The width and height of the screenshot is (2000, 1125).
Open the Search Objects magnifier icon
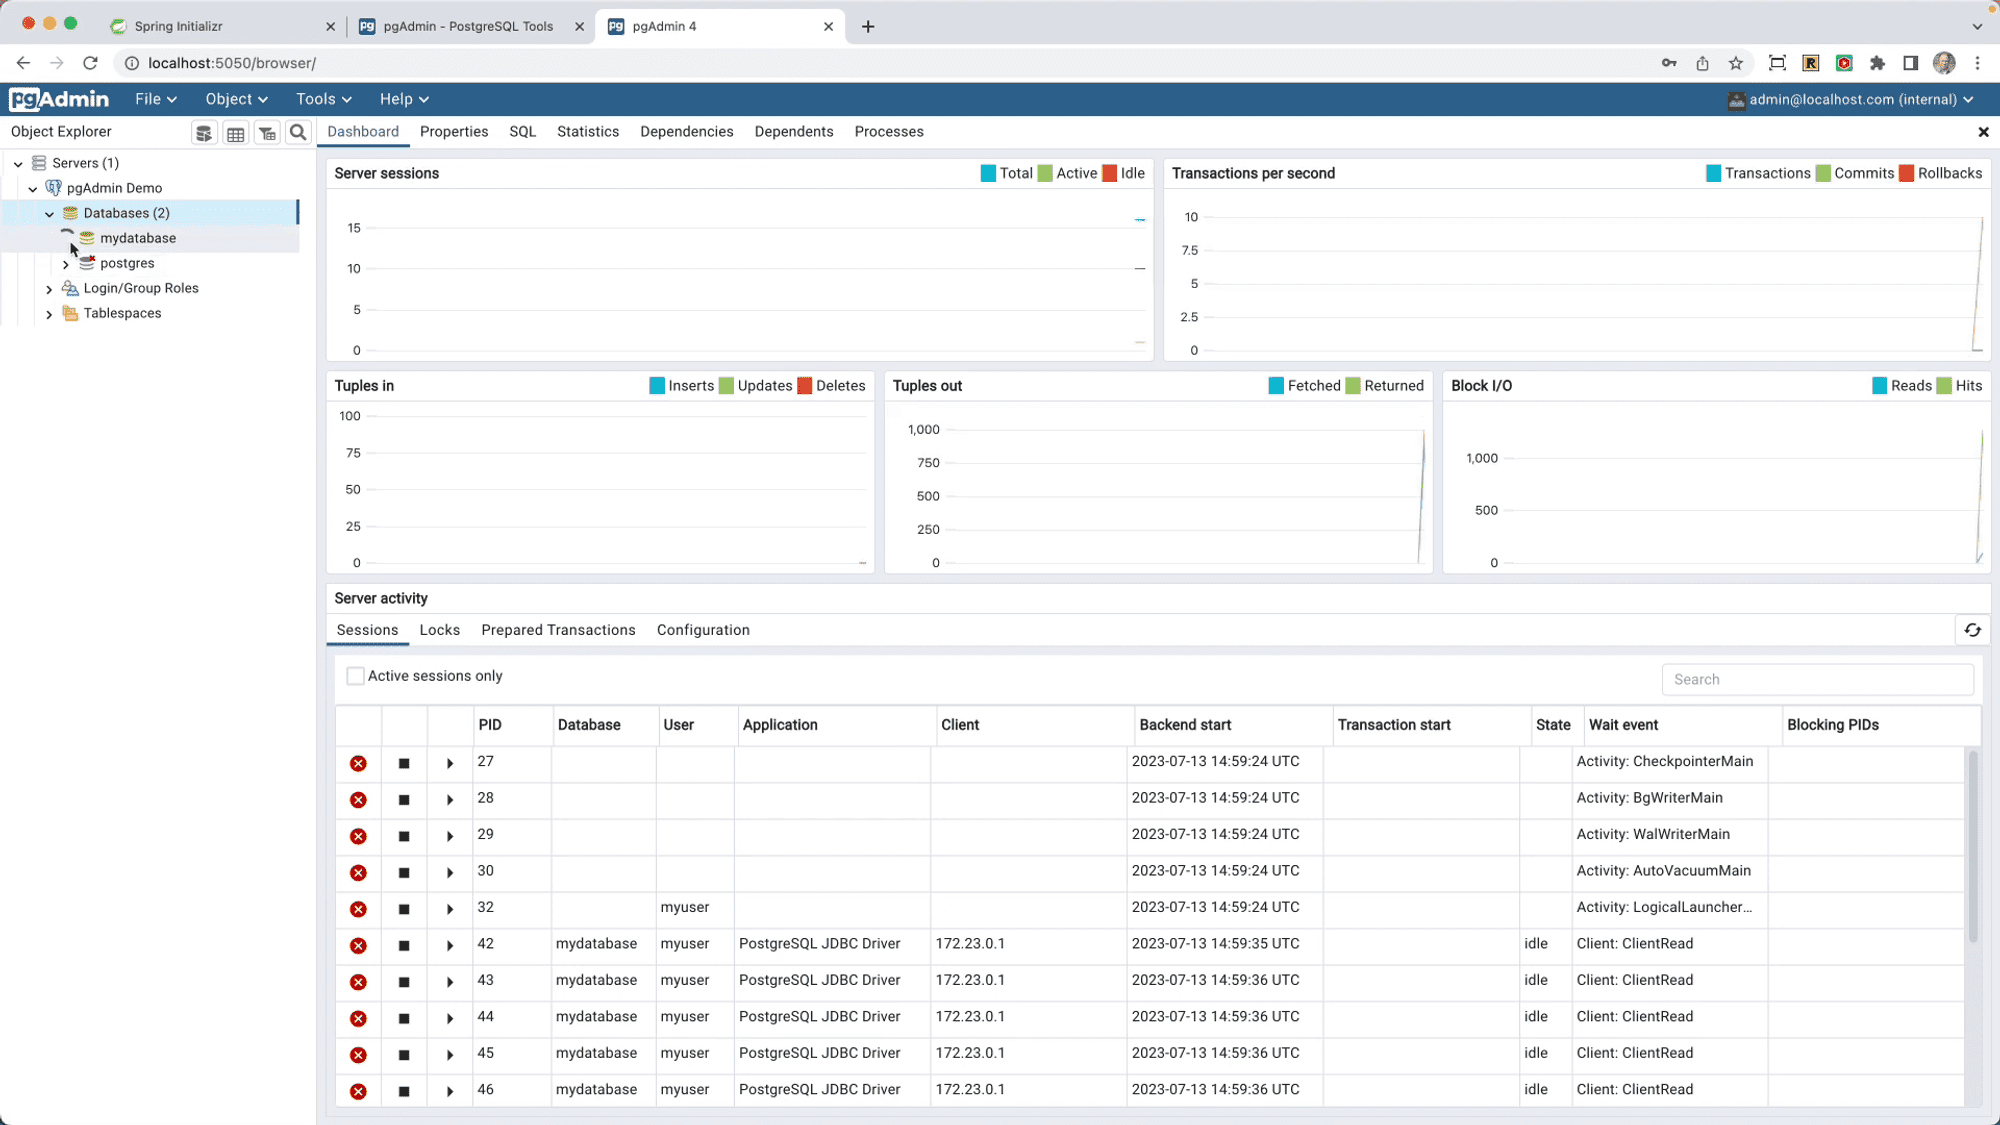tap(298, 133)
